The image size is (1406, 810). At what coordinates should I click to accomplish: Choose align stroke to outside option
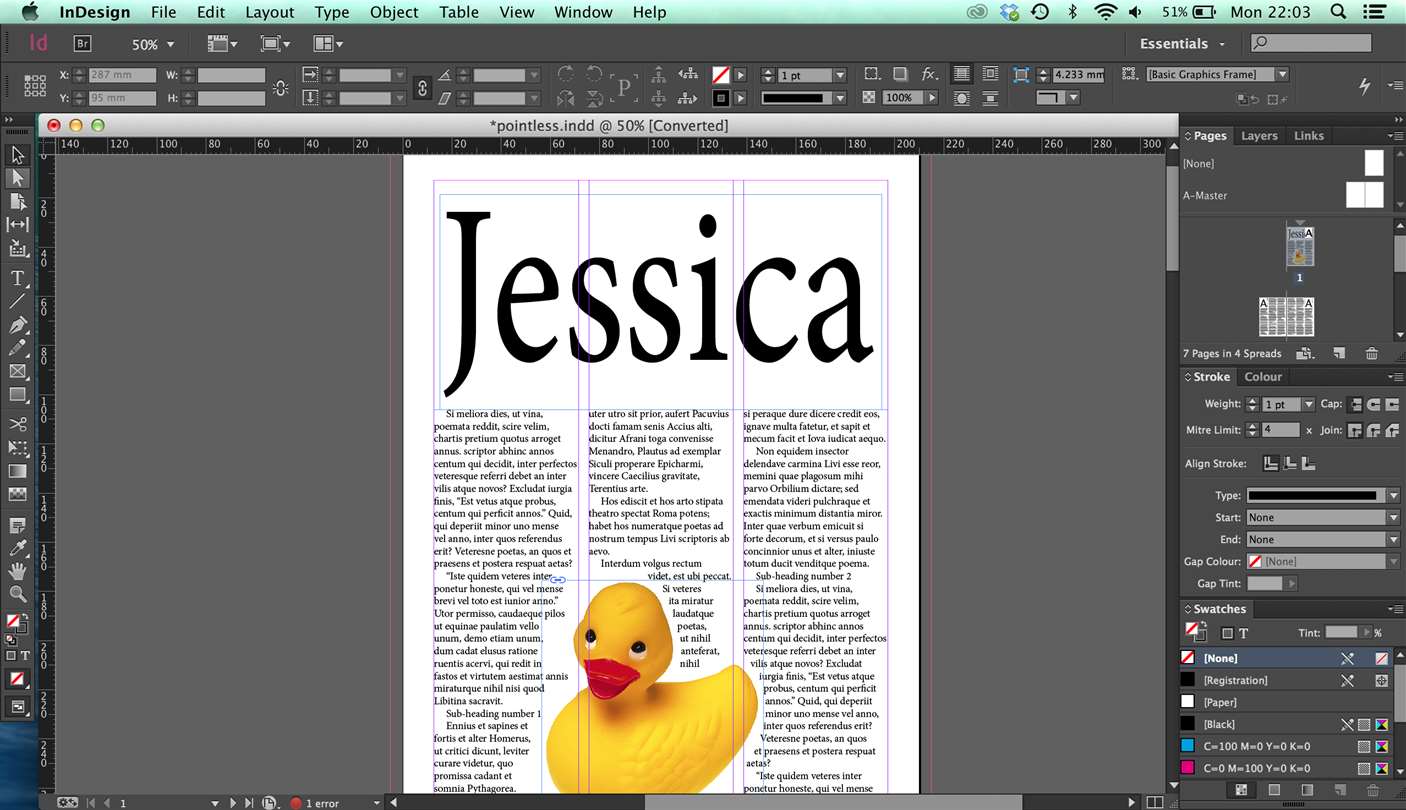tap(1308, 463)
